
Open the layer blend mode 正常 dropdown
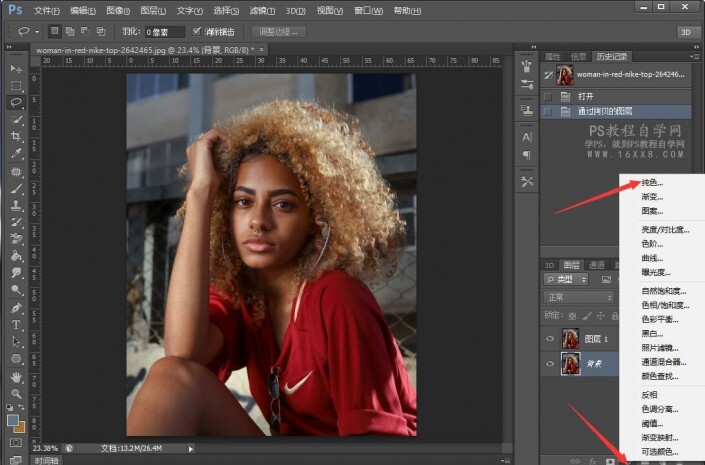578,297
